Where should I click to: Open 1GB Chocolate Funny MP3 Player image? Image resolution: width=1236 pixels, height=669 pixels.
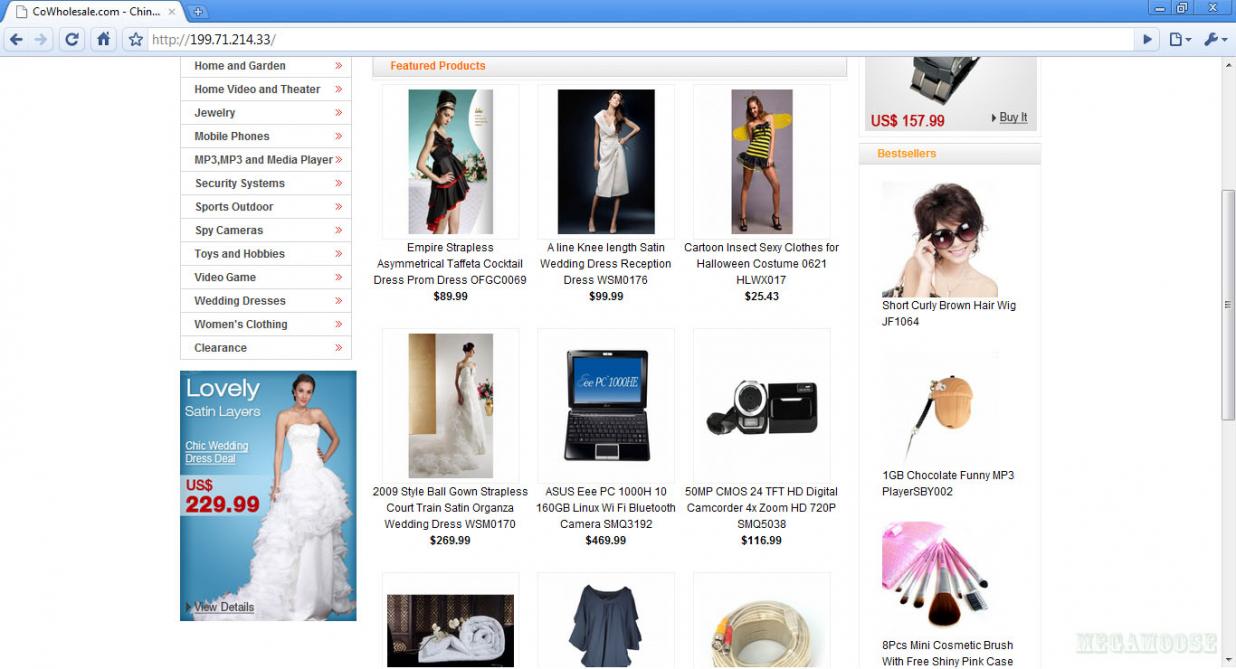tap(940, 409)
